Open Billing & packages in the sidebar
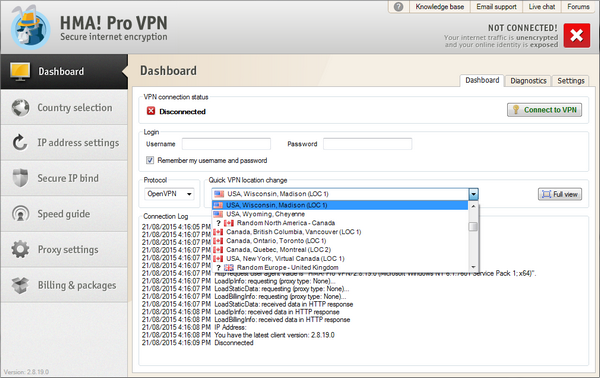This screenshot has height=378, width=600. (x=64, y=285)
